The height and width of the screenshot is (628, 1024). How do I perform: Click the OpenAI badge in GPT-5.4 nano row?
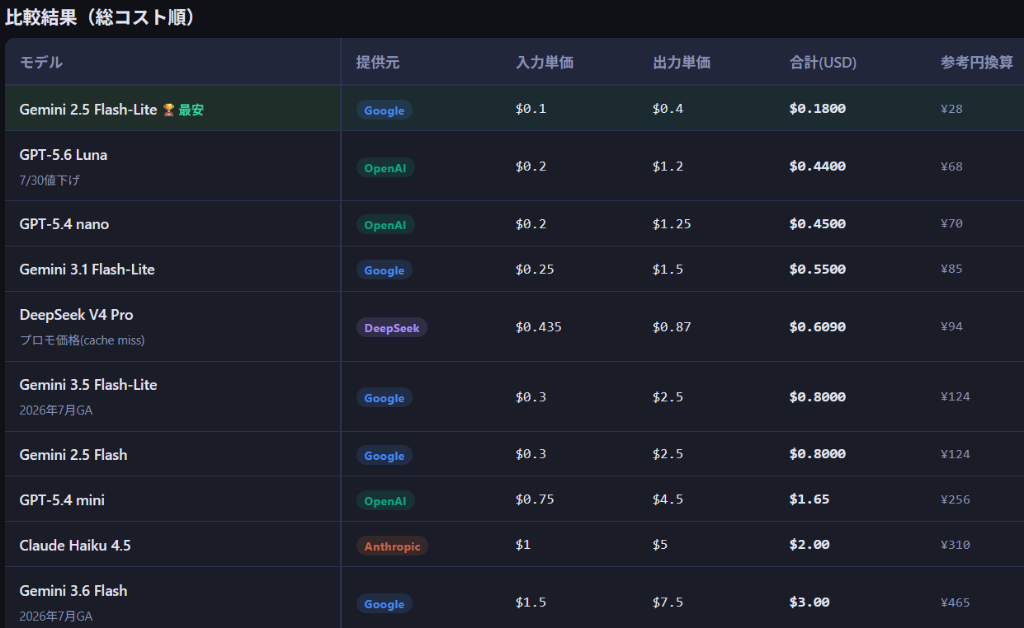pos(385,225)
